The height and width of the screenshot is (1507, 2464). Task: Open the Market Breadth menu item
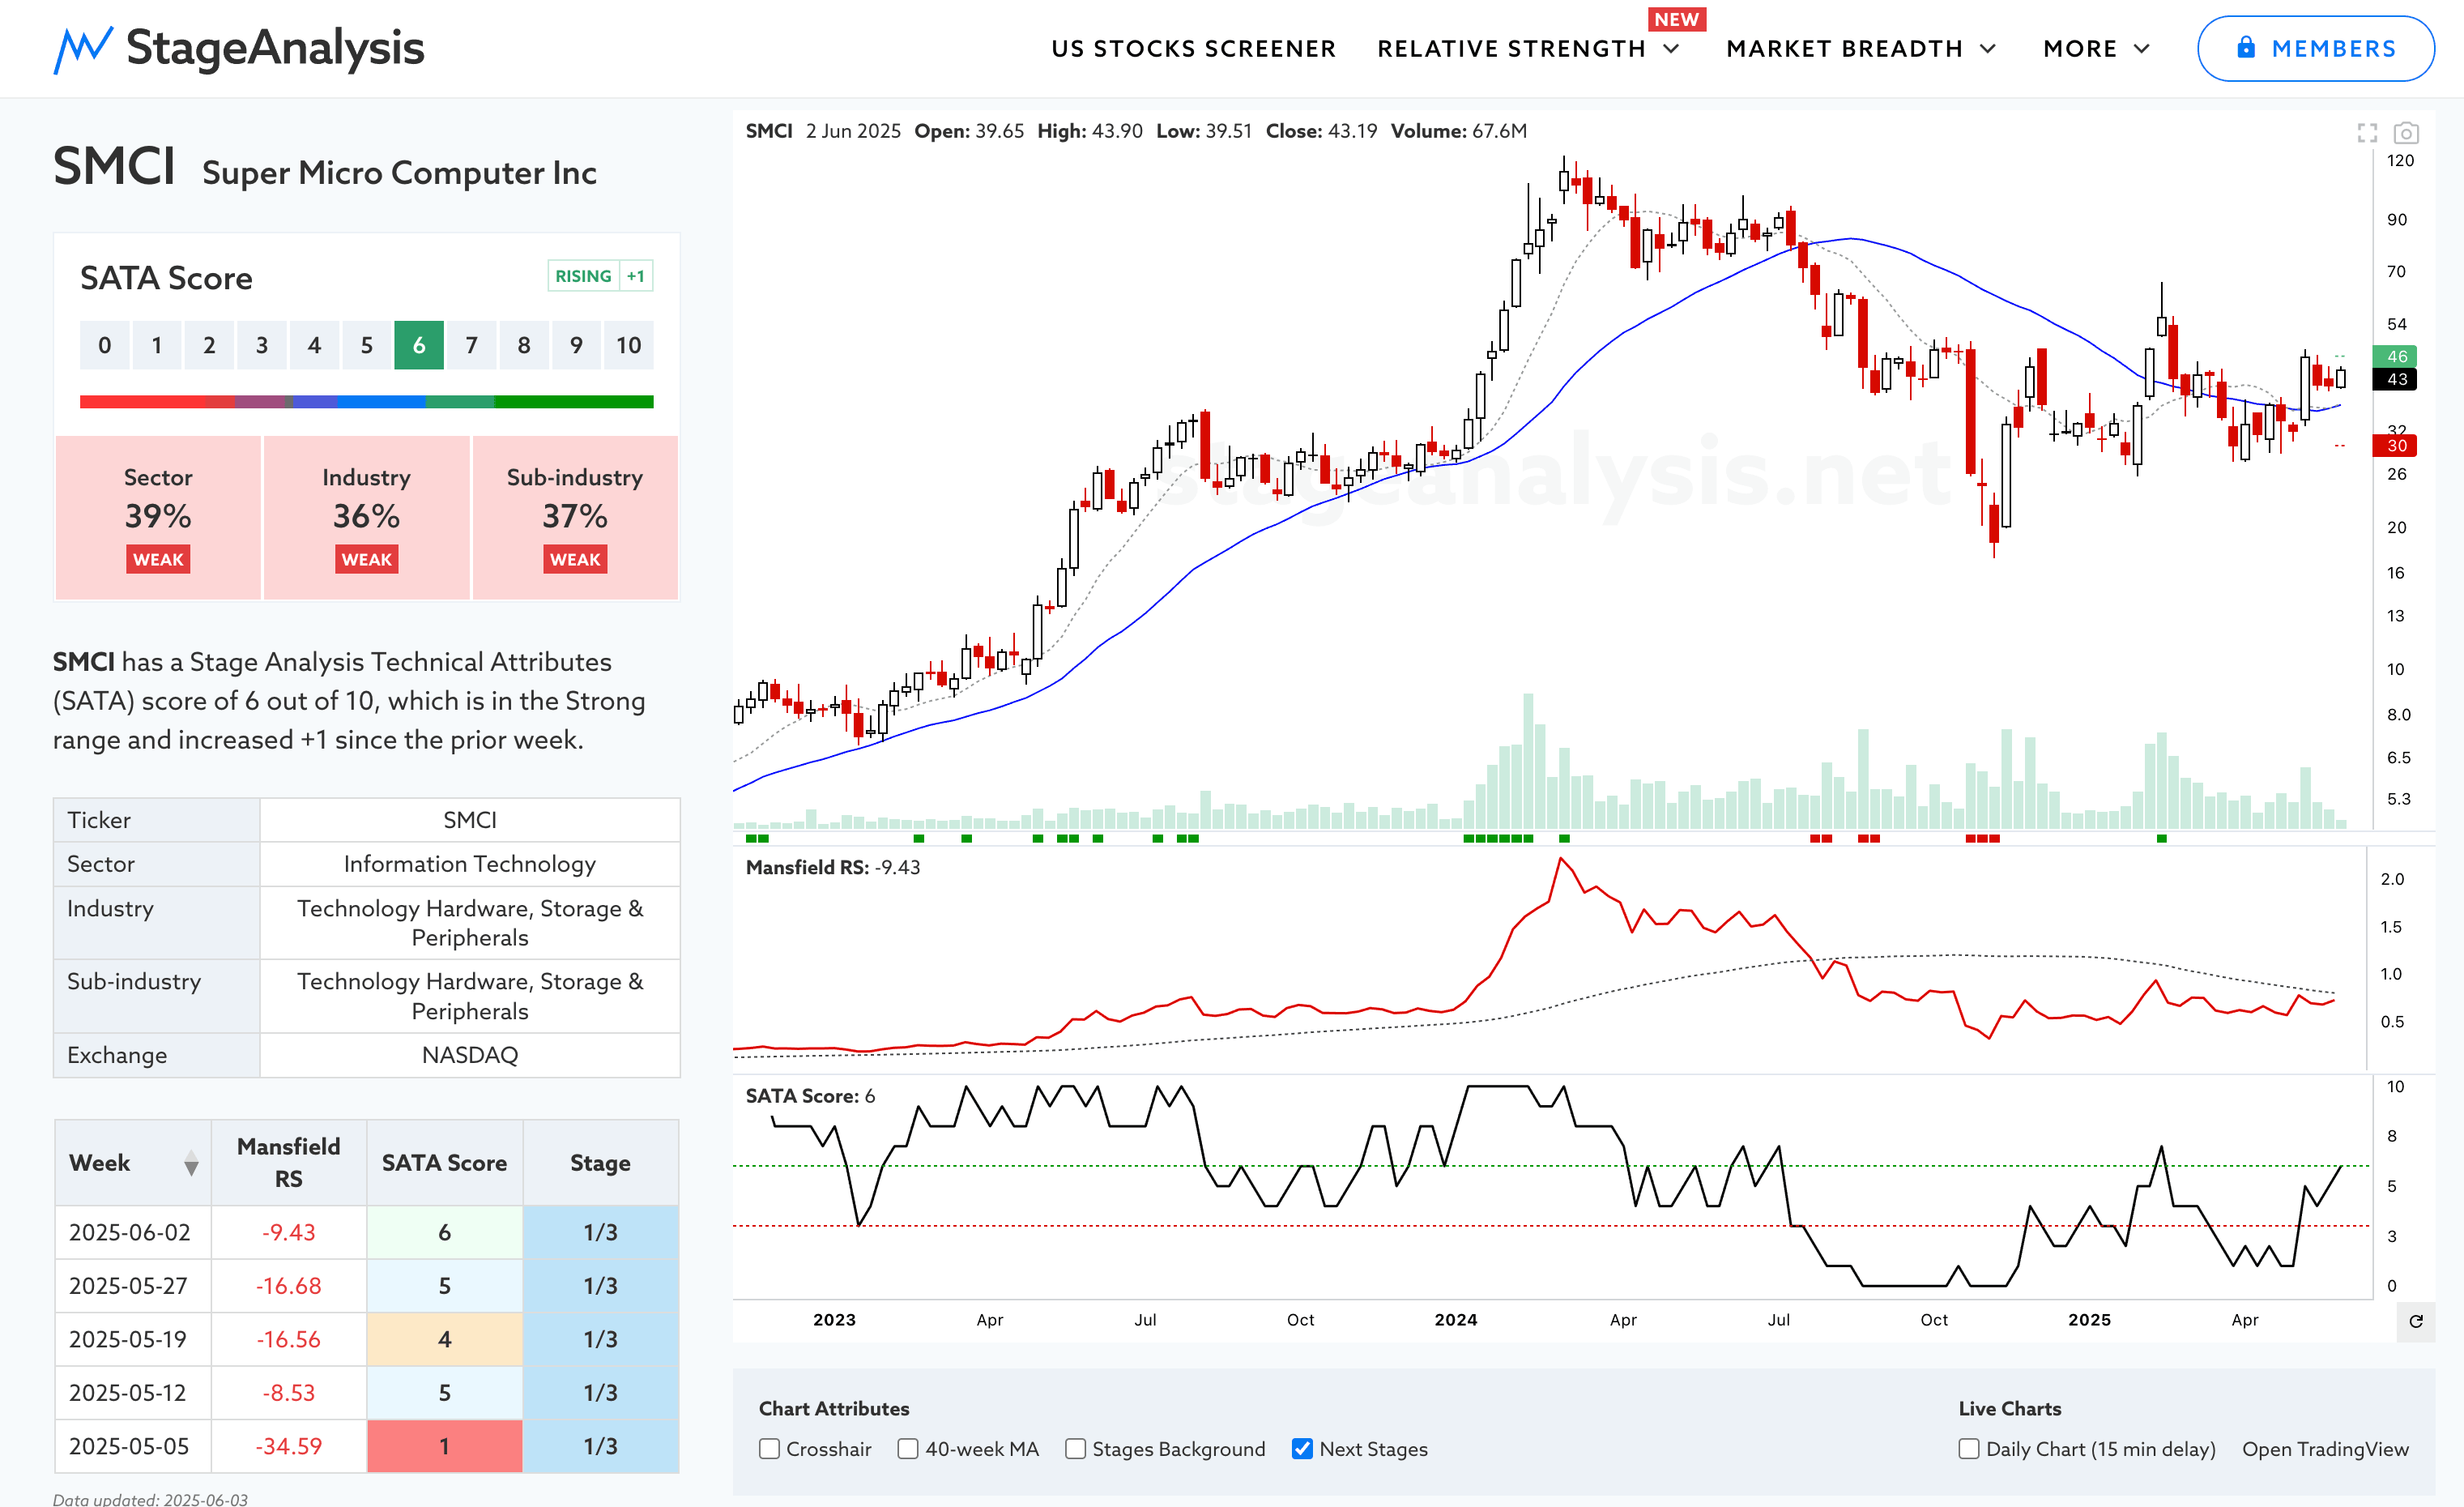point(1844,49)
